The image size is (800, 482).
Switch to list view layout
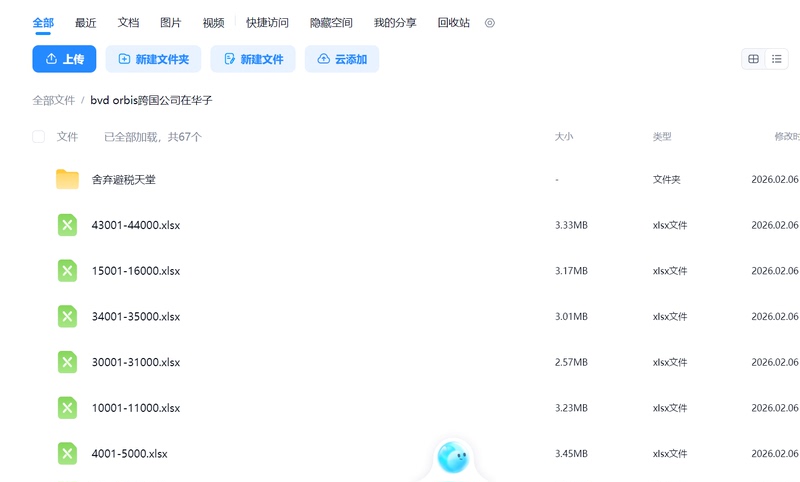pyautogui.click(x=777, y=59)
